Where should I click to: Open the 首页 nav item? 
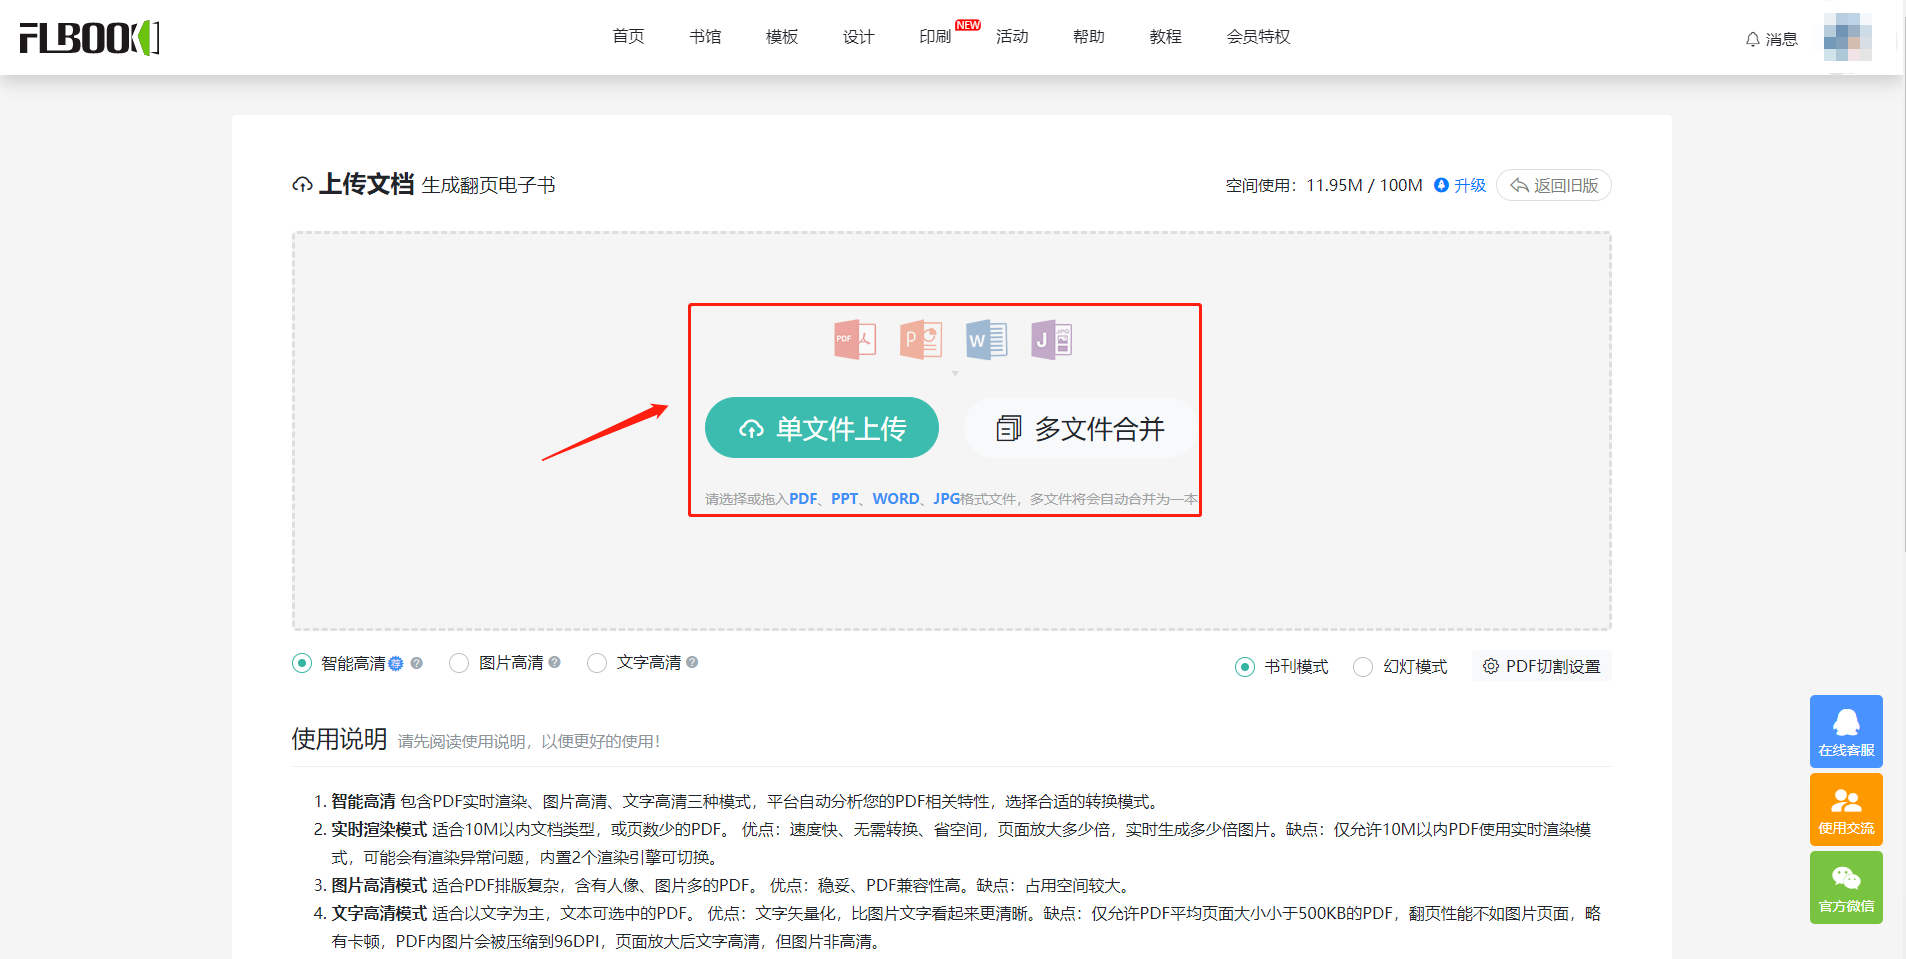(628, 37)
